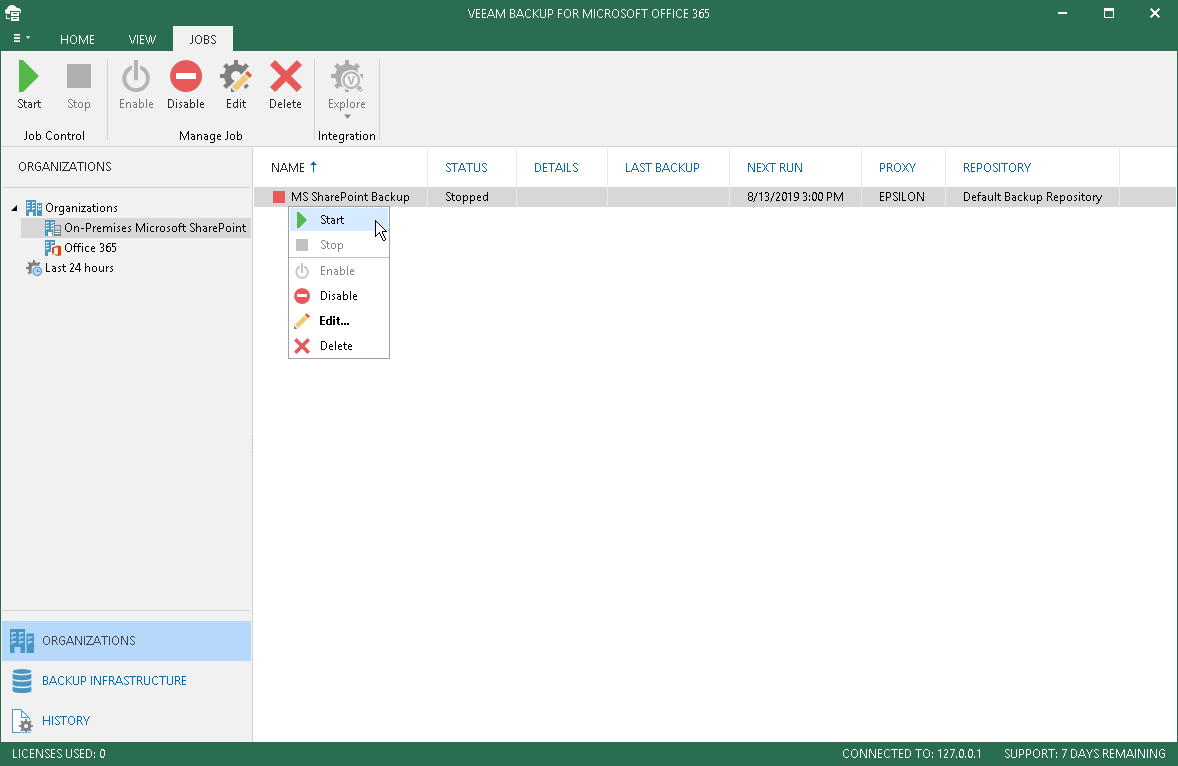Click the pane splitter handle
This screenshot has height=766, width=1178.
(x=252, y=445)
